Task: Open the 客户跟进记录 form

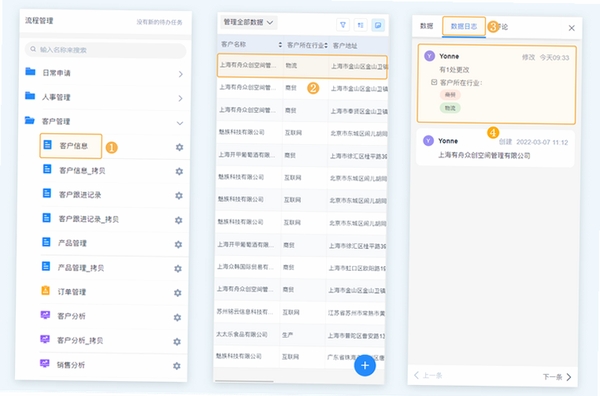Action: point(80,195)
